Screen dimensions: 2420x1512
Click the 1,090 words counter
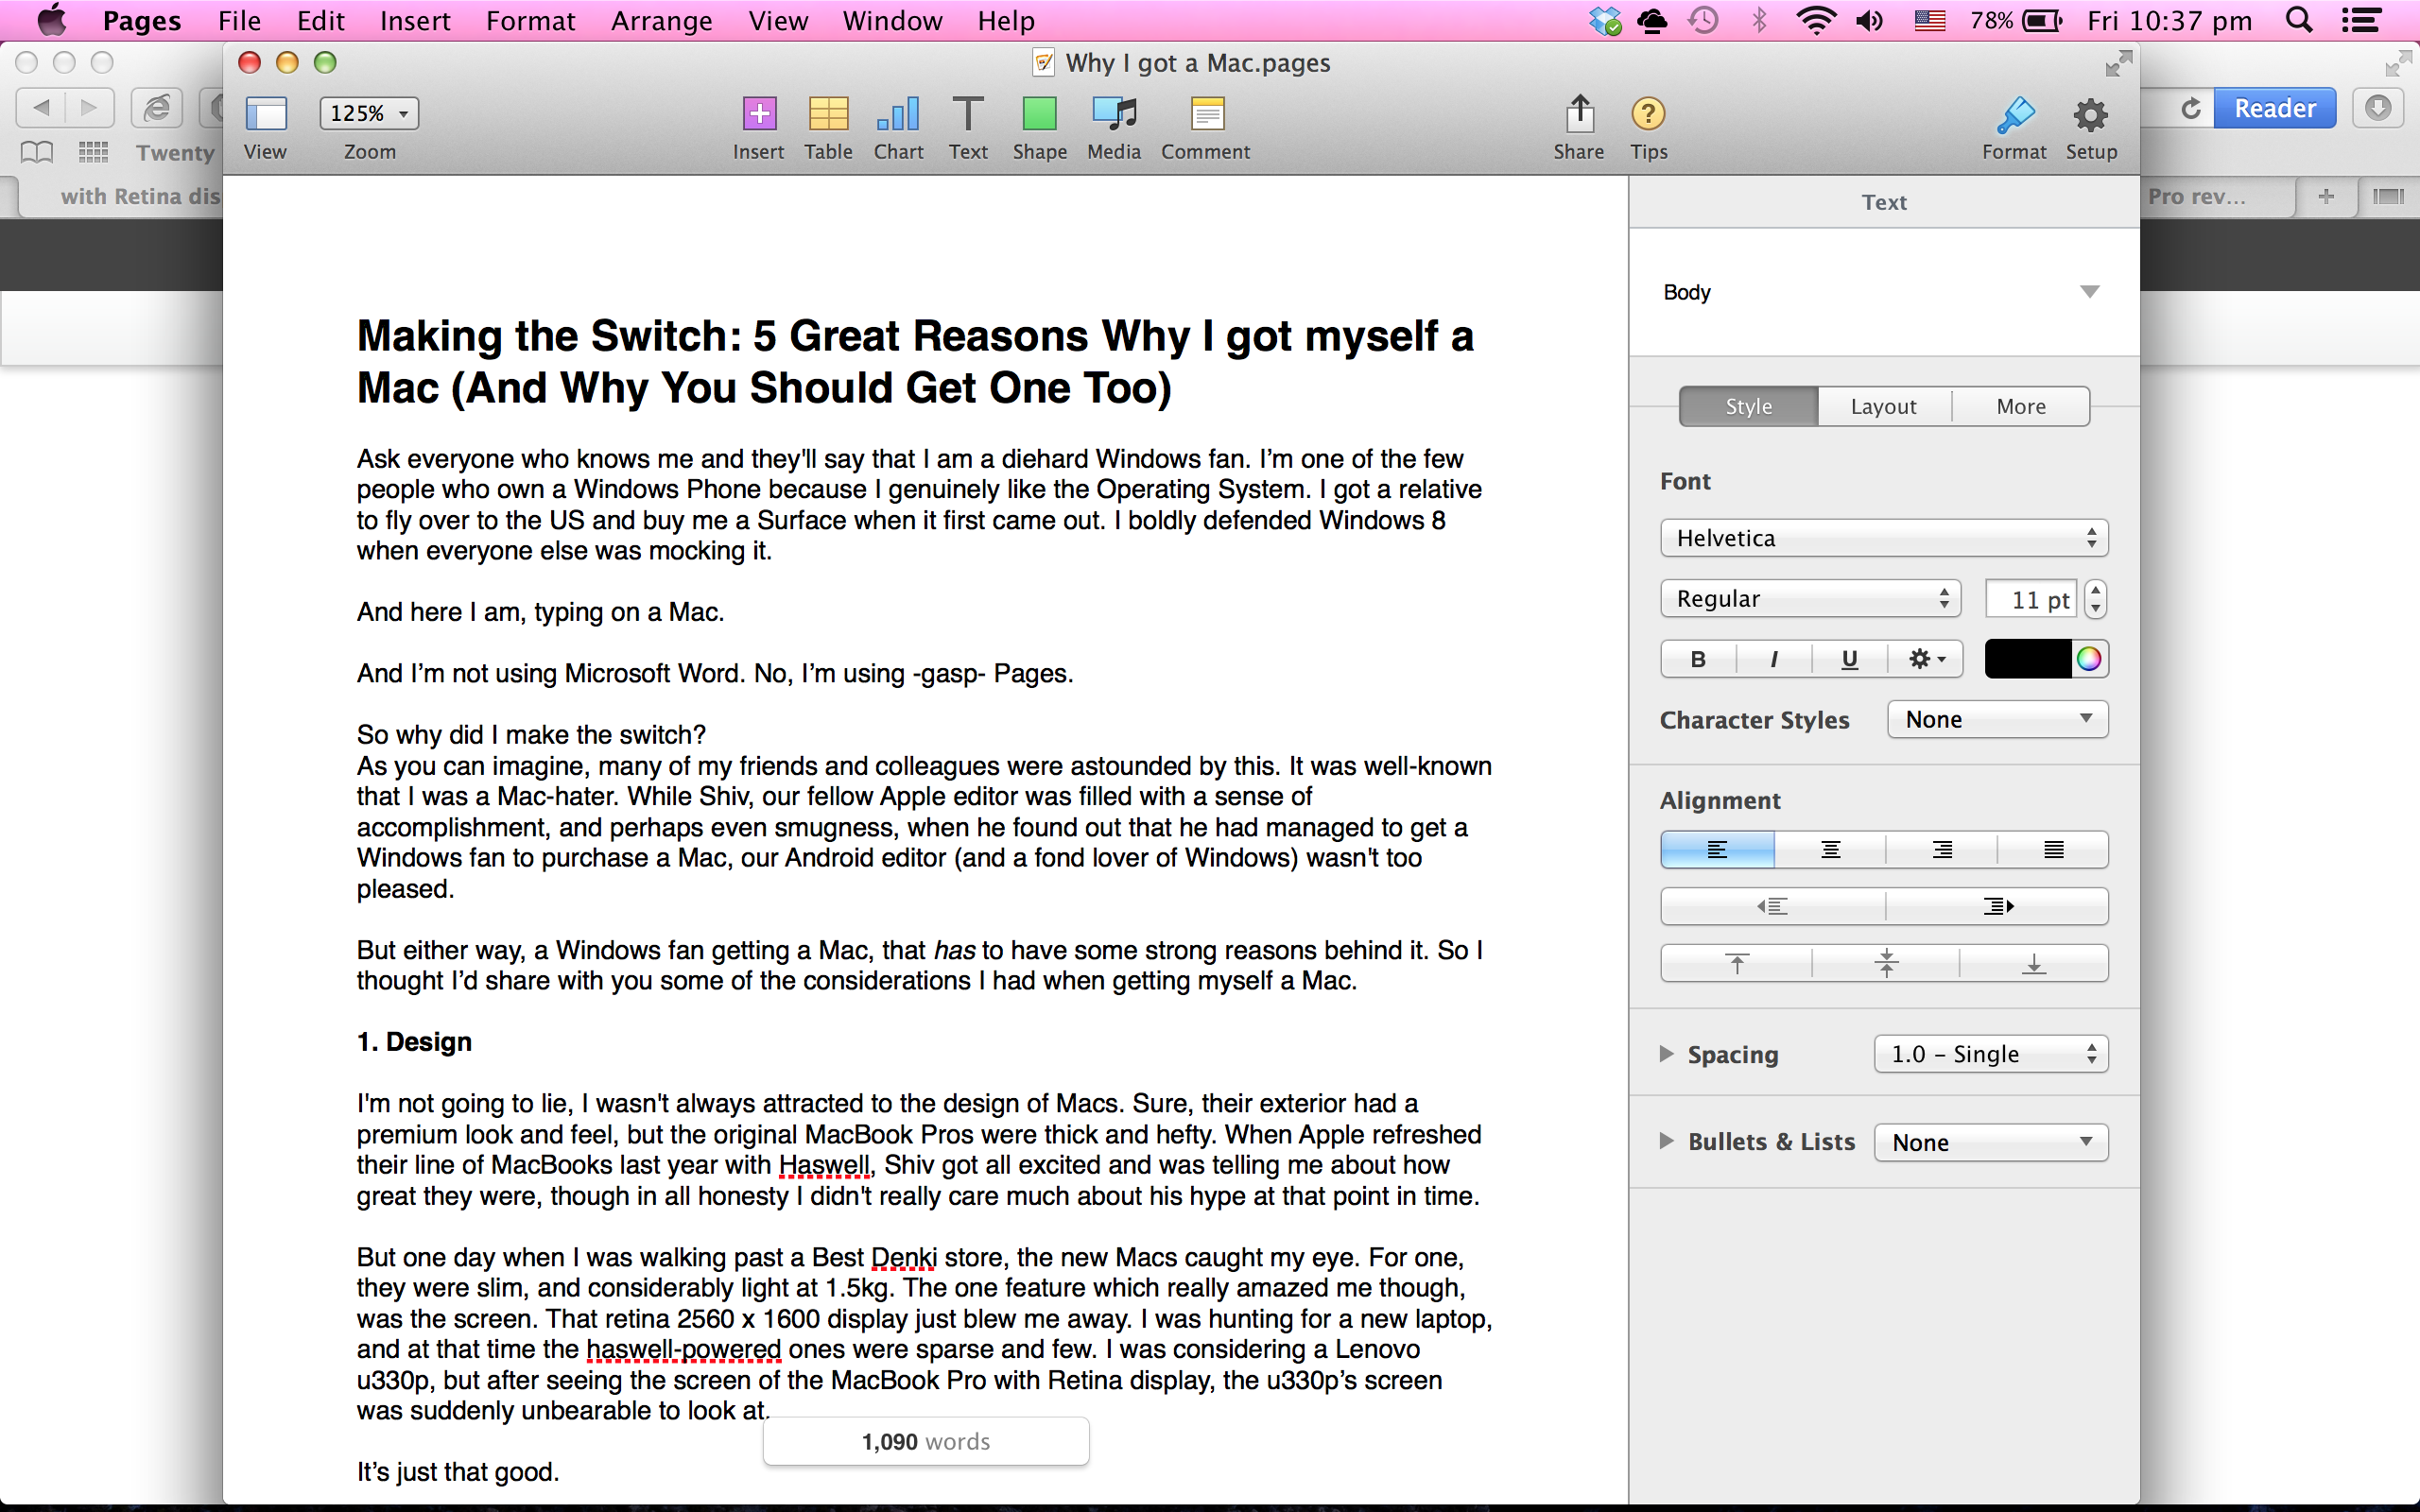pos(926,1441)
